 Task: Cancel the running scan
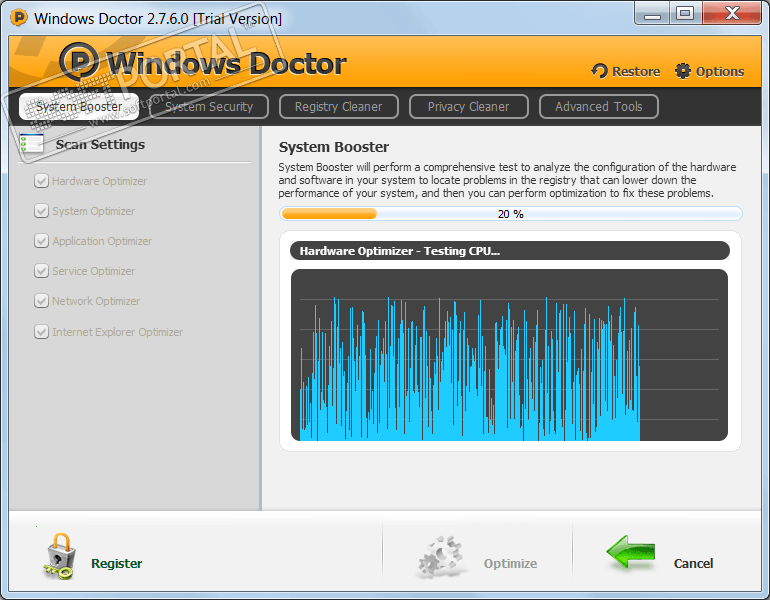pyautogui.click(x=693, y=563)
